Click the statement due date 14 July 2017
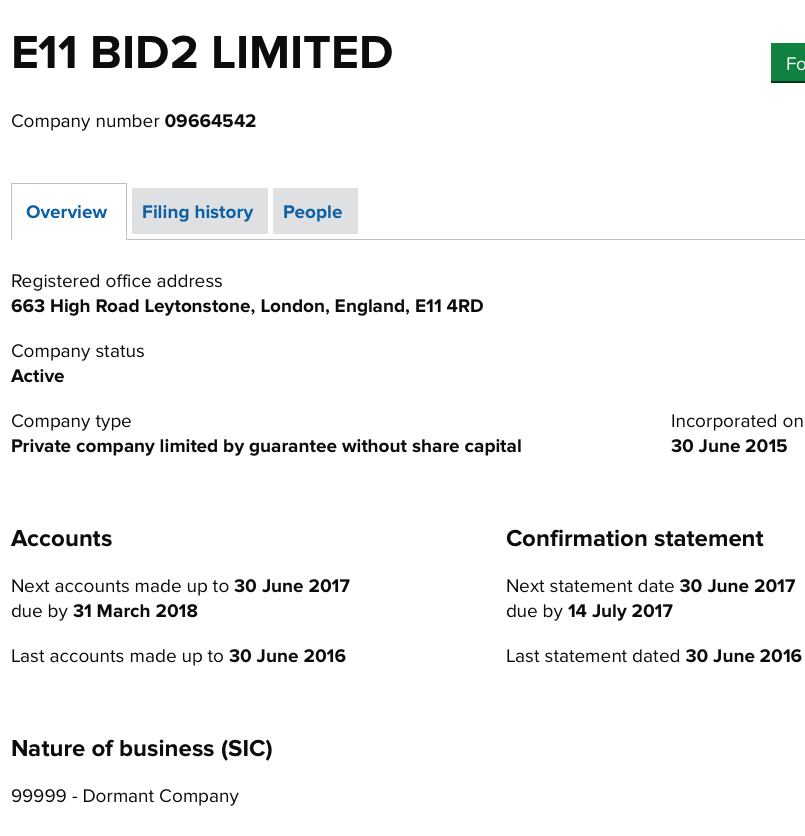The width and height of the screenshot is (805, 836). [619, 611]
